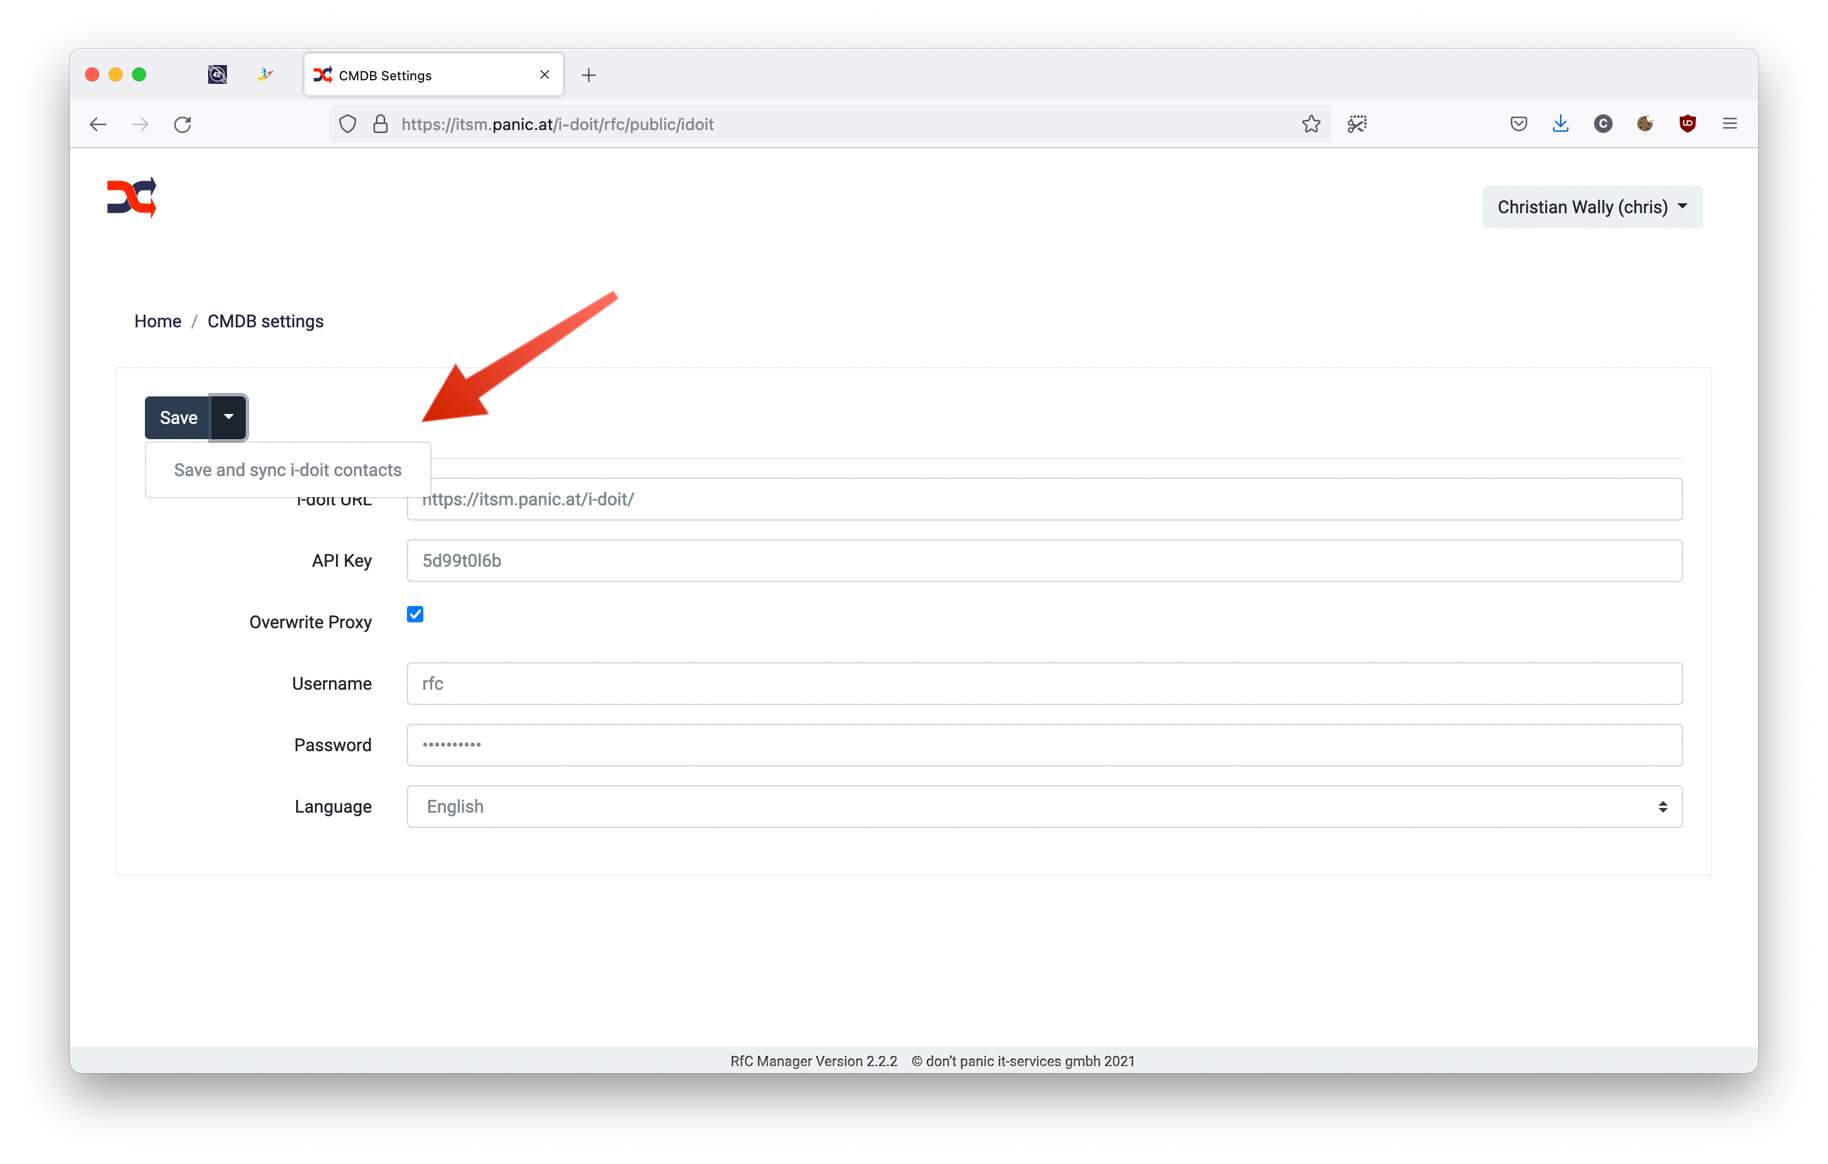
Task: Open the downloads arrow icon
Action: coord(1560,124)
